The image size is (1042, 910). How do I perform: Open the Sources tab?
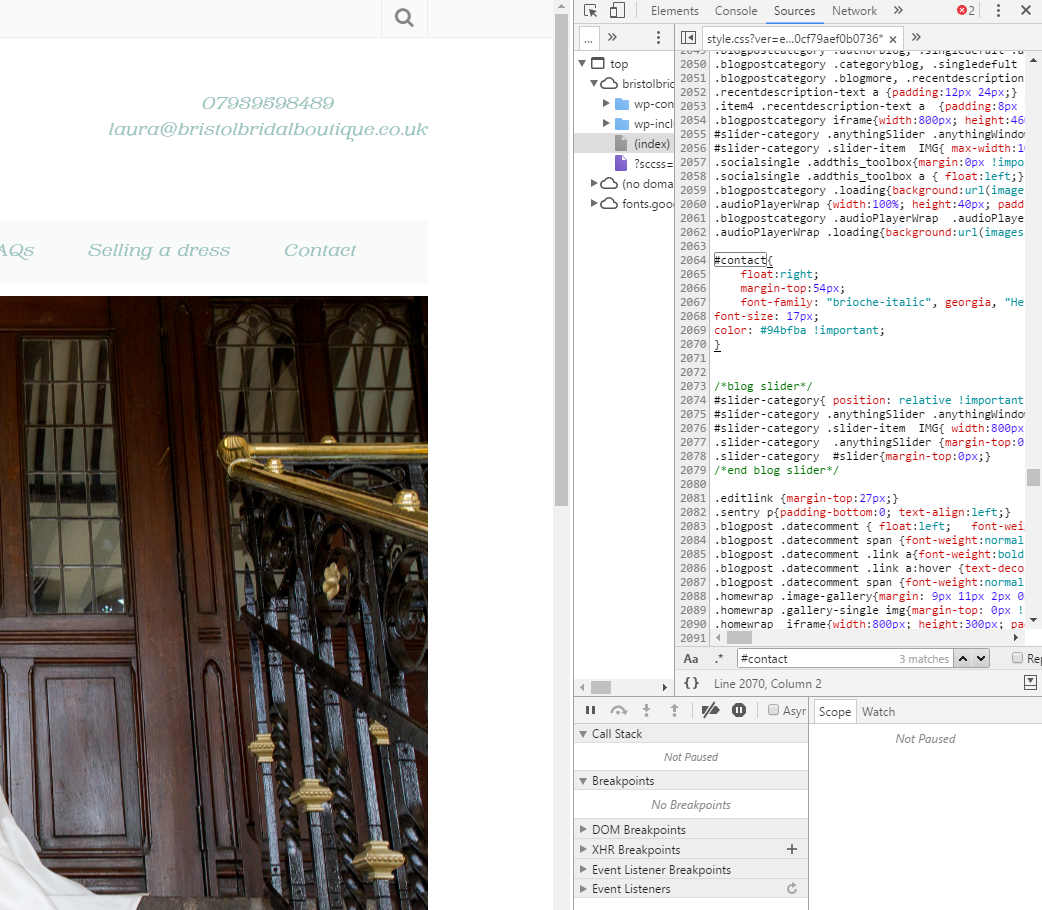tap(794, 11)
